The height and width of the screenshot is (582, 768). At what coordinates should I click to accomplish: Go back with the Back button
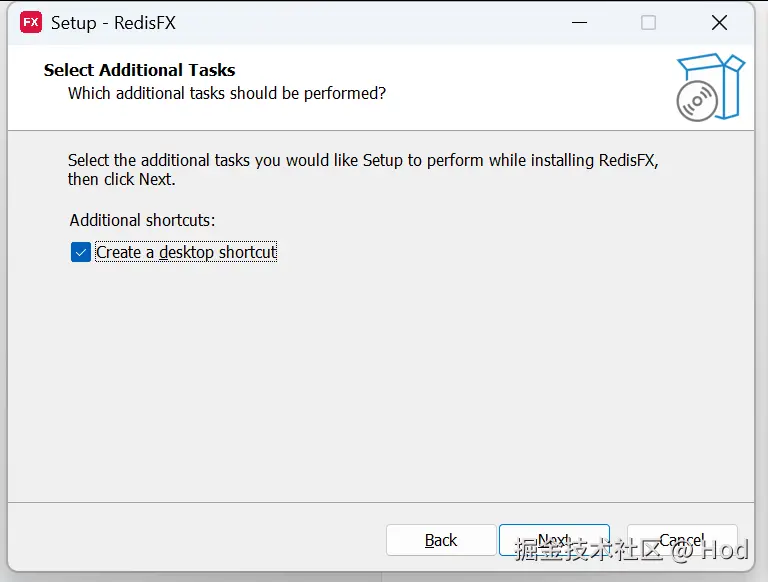[441, 540]
